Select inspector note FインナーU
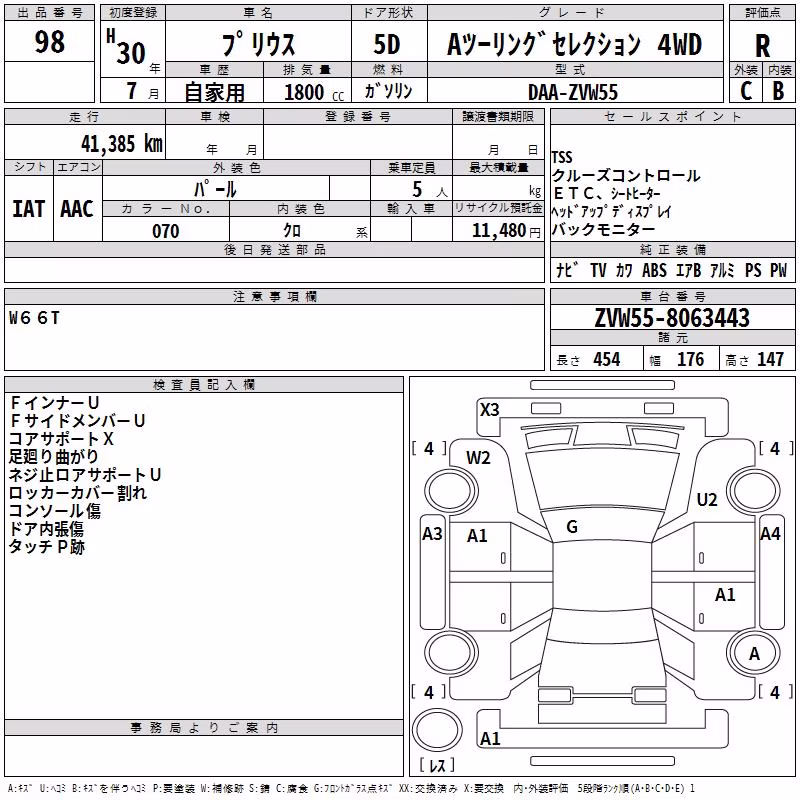The image size is (800, 800). (55, 403)
